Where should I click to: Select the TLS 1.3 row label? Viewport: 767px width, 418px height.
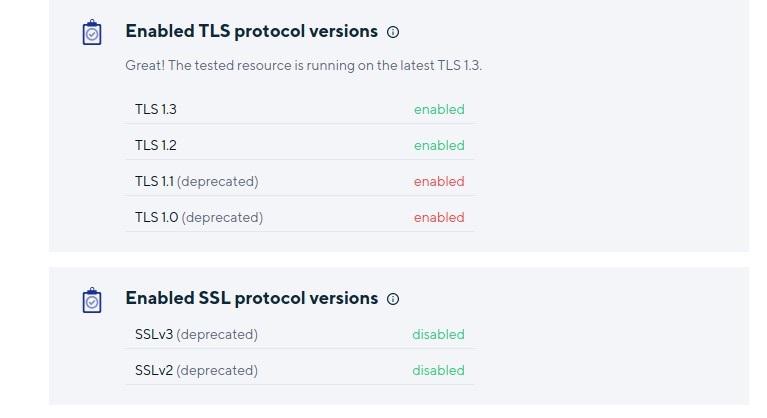[x=156, y=110]
